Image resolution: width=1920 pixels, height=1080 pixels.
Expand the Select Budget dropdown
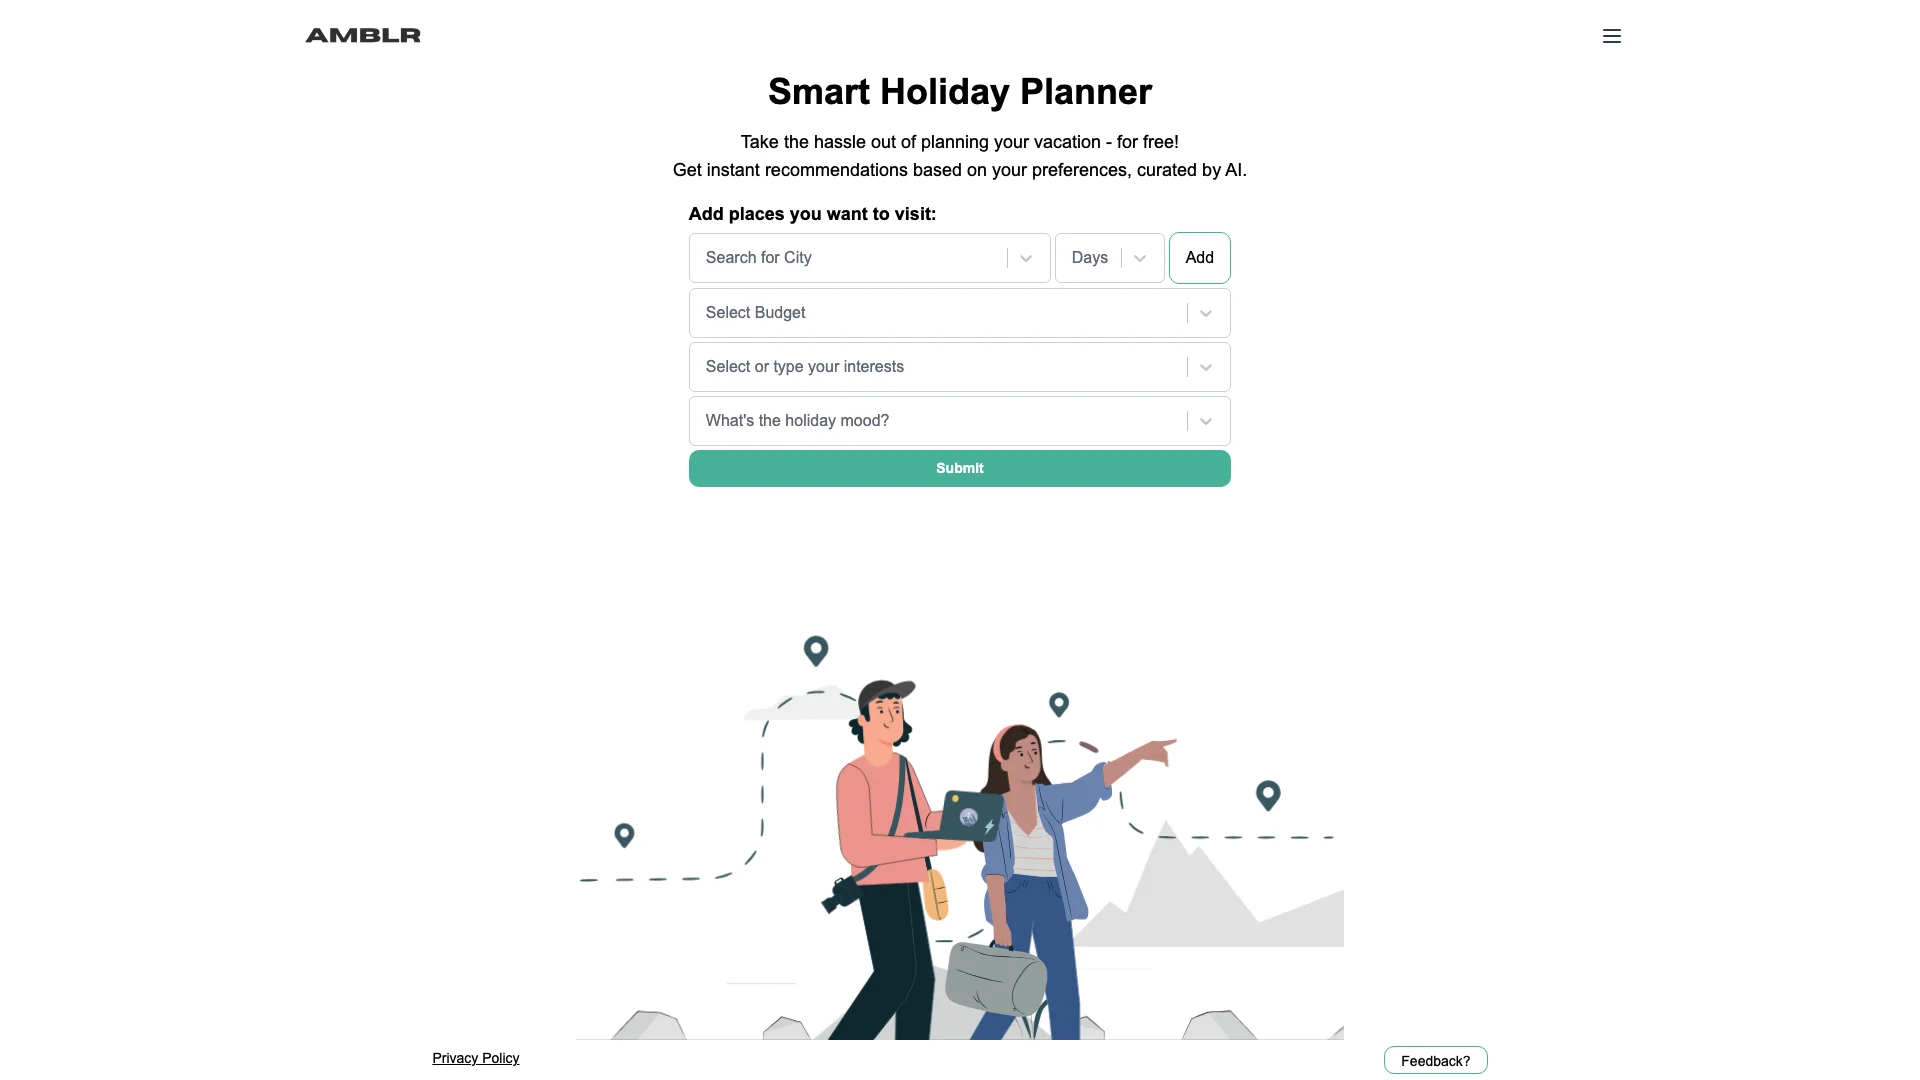[1204, 313]
